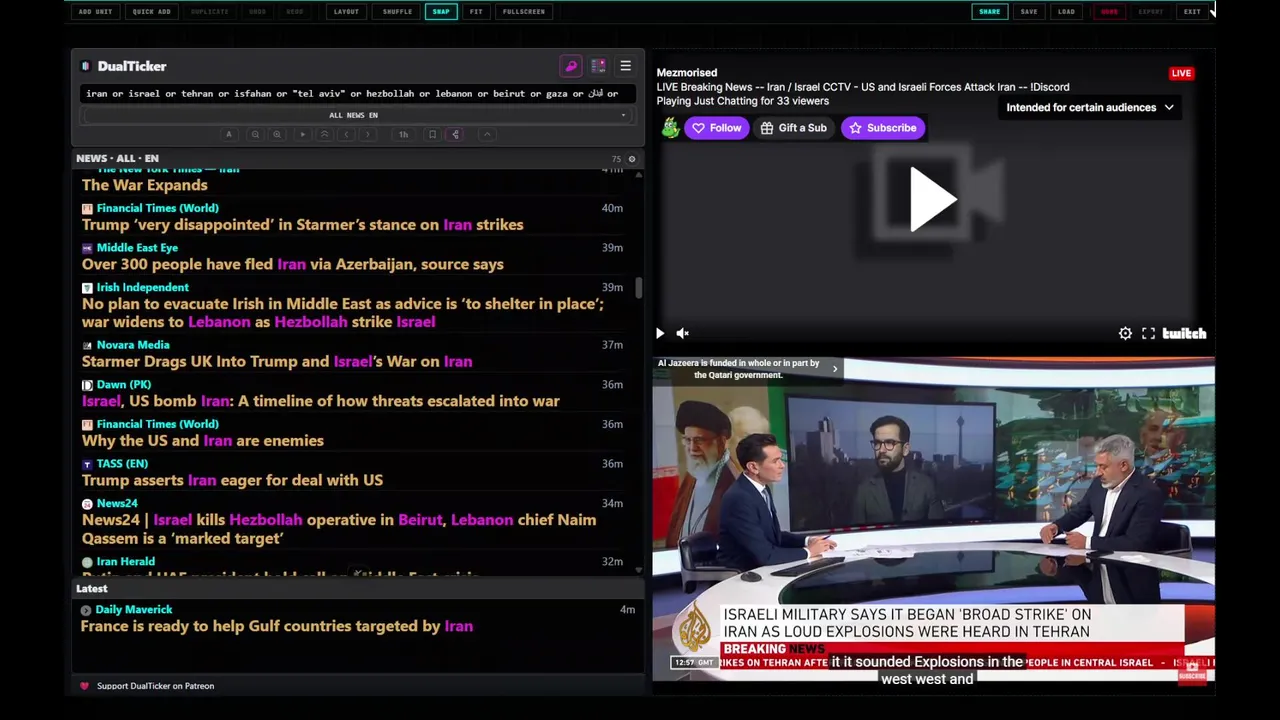Enter Twitch player fullscreen

pos(1148,333)
